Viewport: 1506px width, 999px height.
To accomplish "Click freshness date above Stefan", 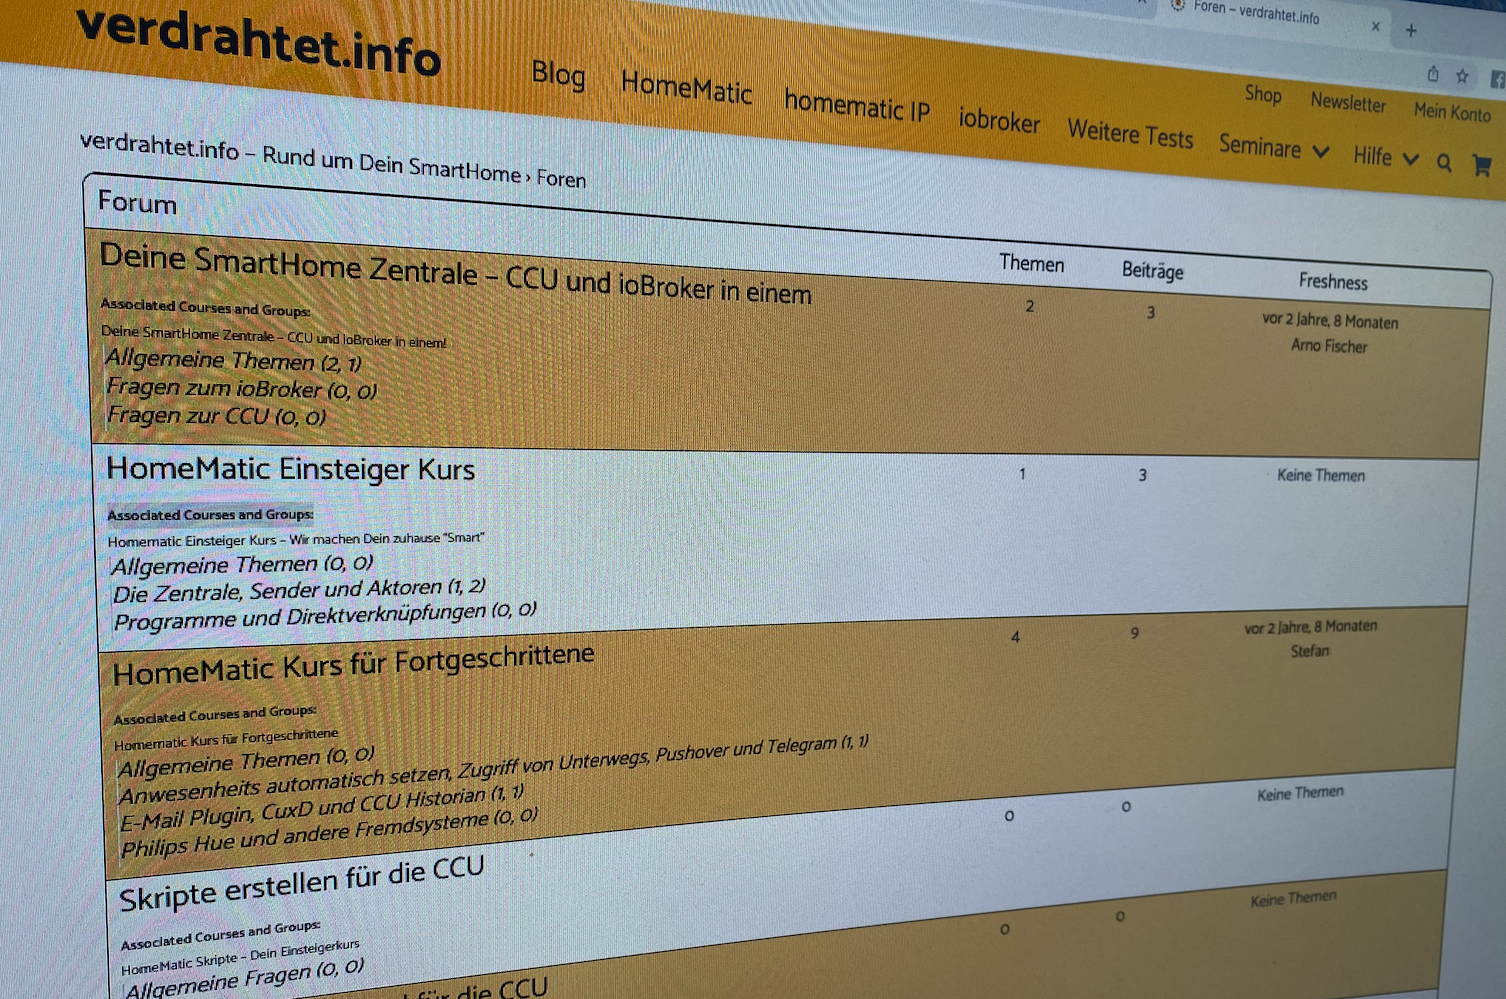I will pyautogui.click(x=1310, y=627).
